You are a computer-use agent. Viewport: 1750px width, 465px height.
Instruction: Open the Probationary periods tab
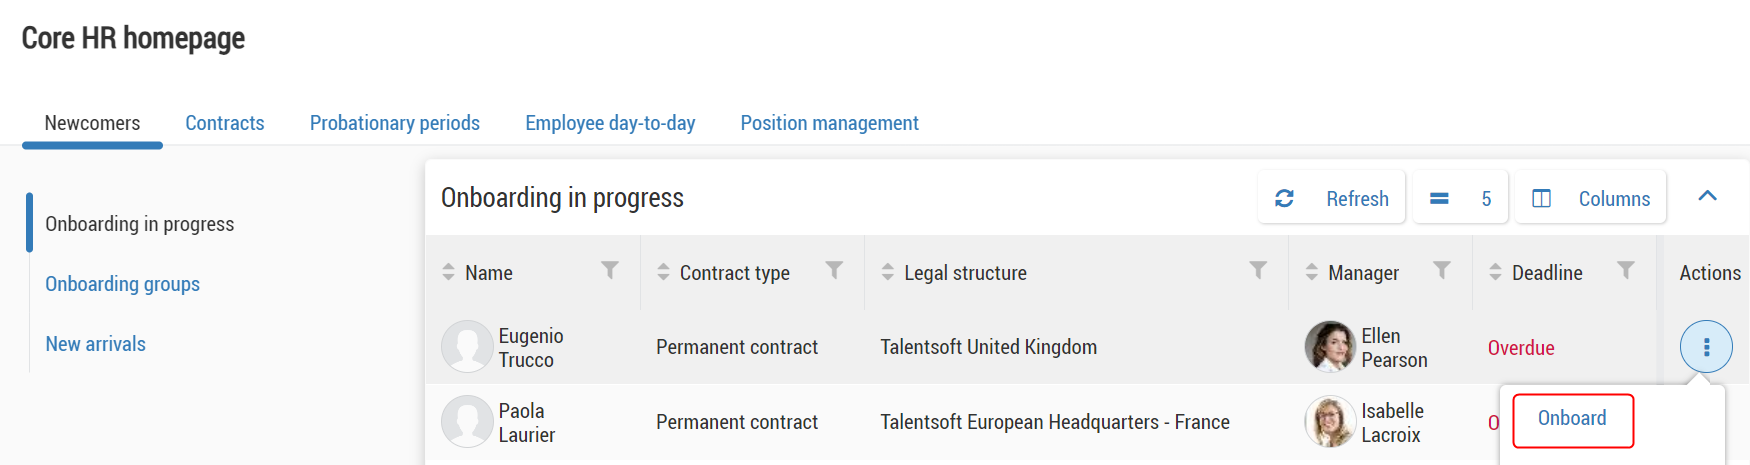(395, 123)
